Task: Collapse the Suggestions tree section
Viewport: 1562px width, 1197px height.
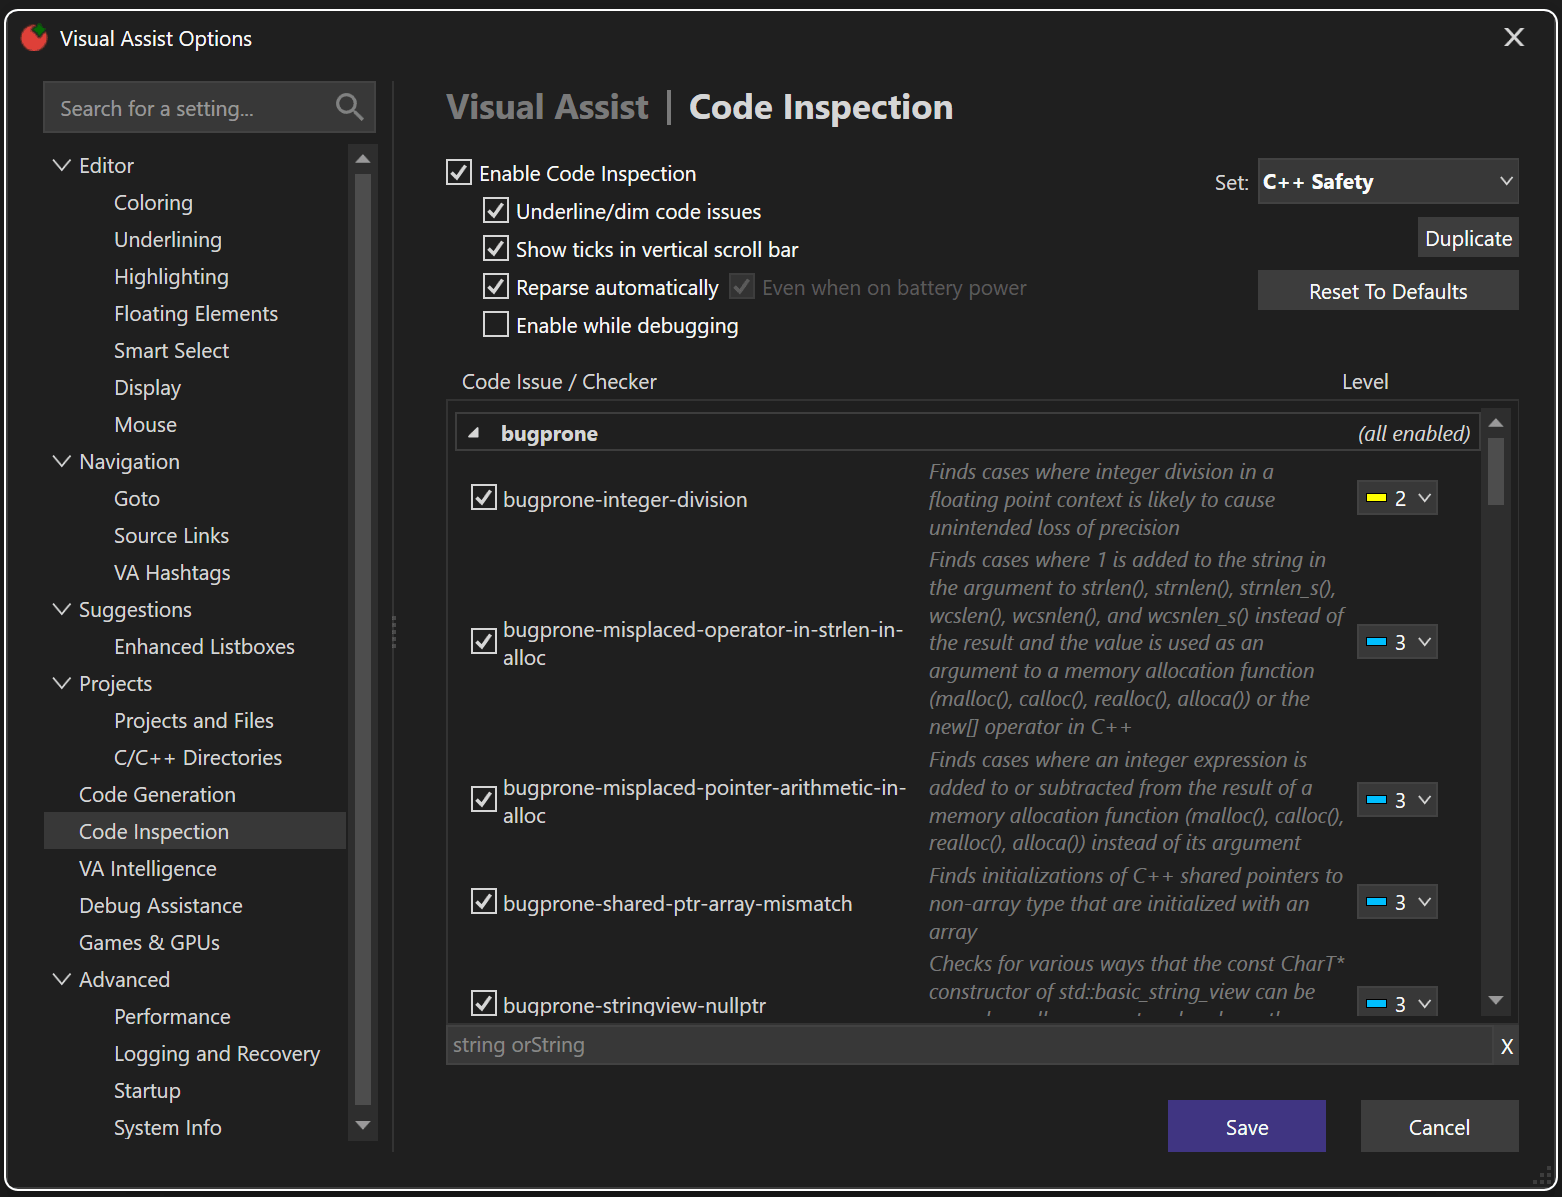Action: click(62, 609)
